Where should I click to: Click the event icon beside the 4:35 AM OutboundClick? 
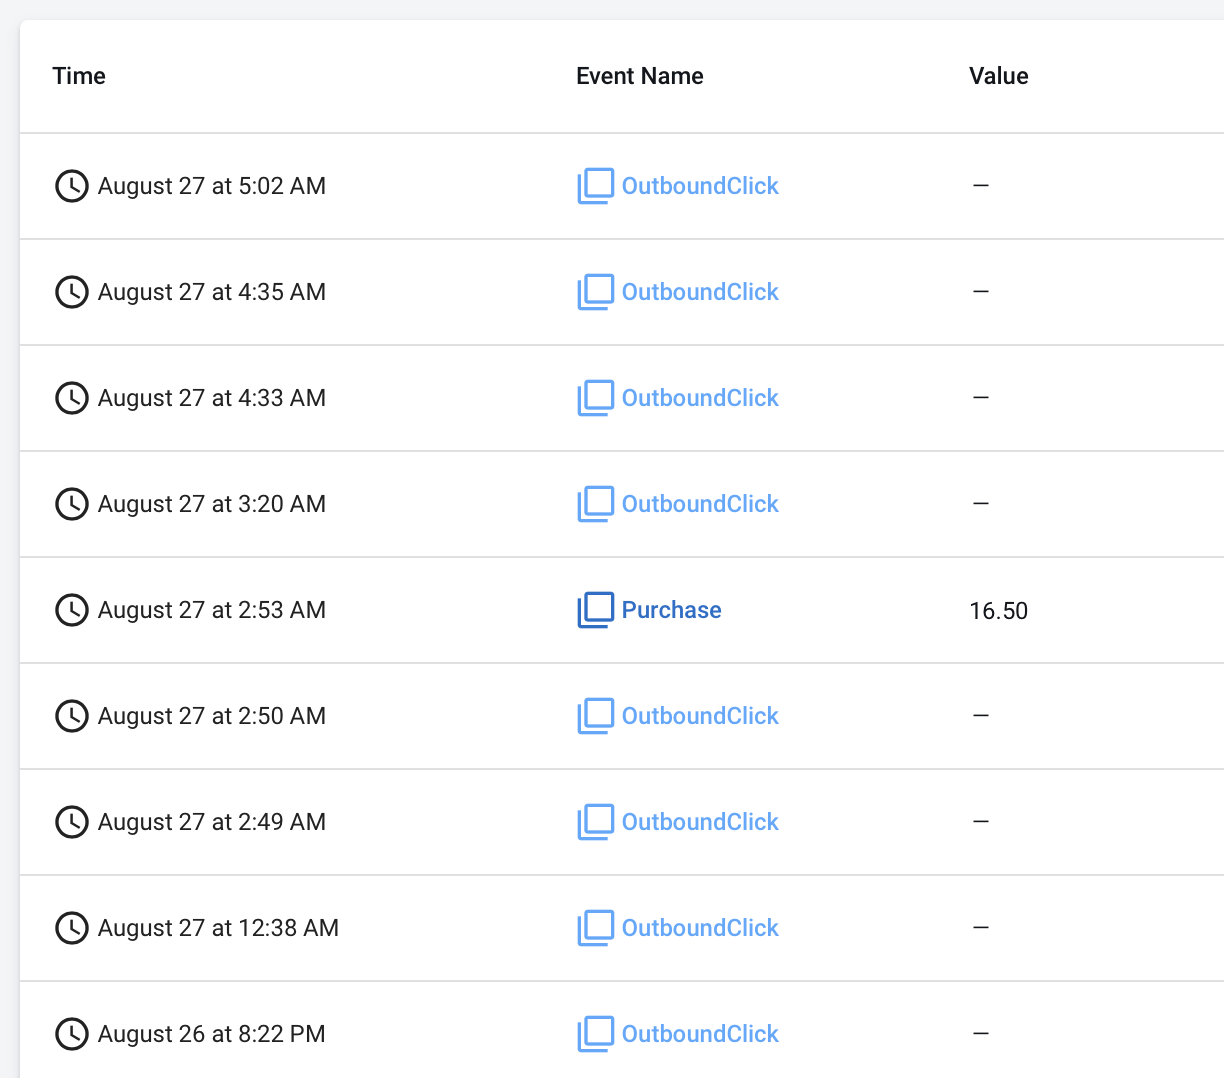(595, 292)
